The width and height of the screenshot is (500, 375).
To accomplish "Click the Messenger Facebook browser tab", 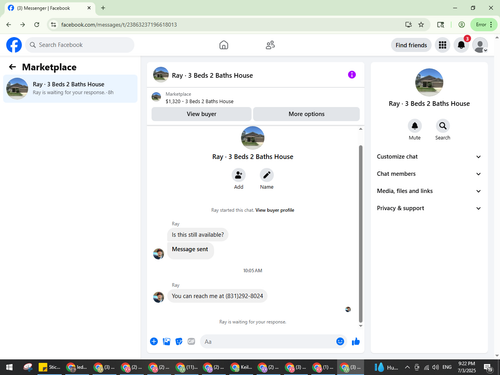I will pyautogui.click(x=49, y=8).
